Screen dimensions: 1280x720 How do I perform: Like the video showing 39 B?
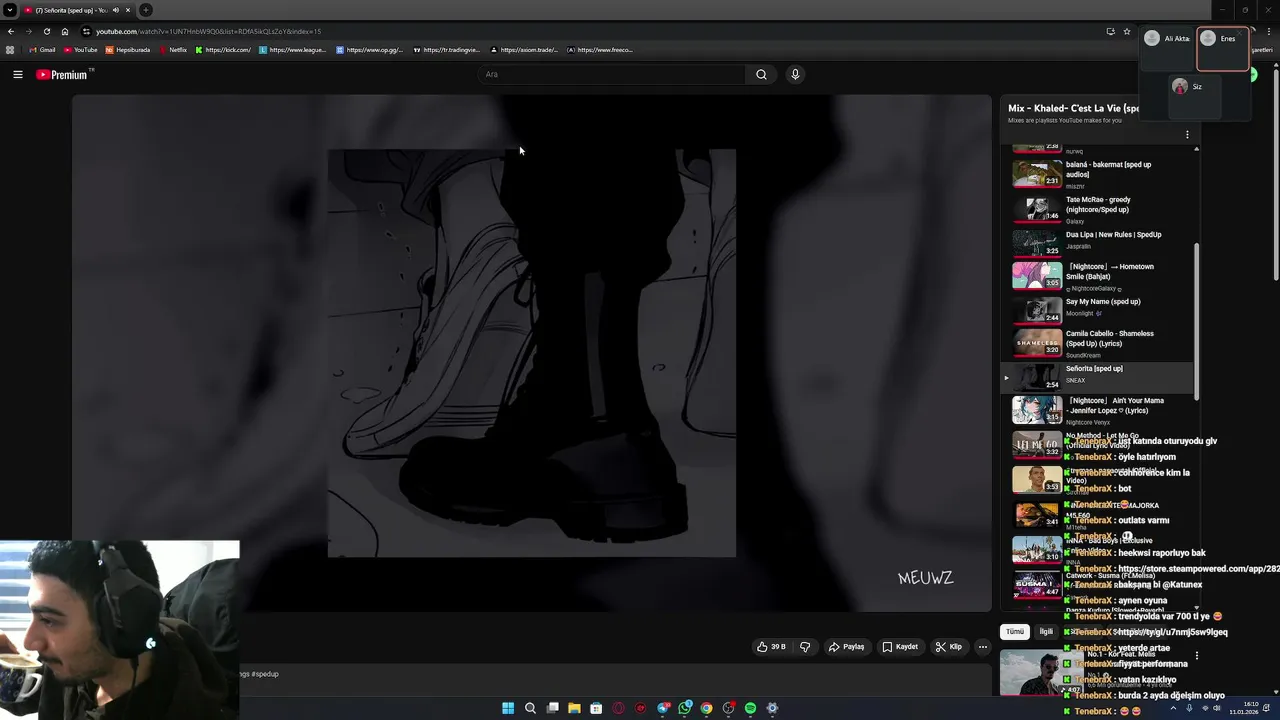(771, 647)
